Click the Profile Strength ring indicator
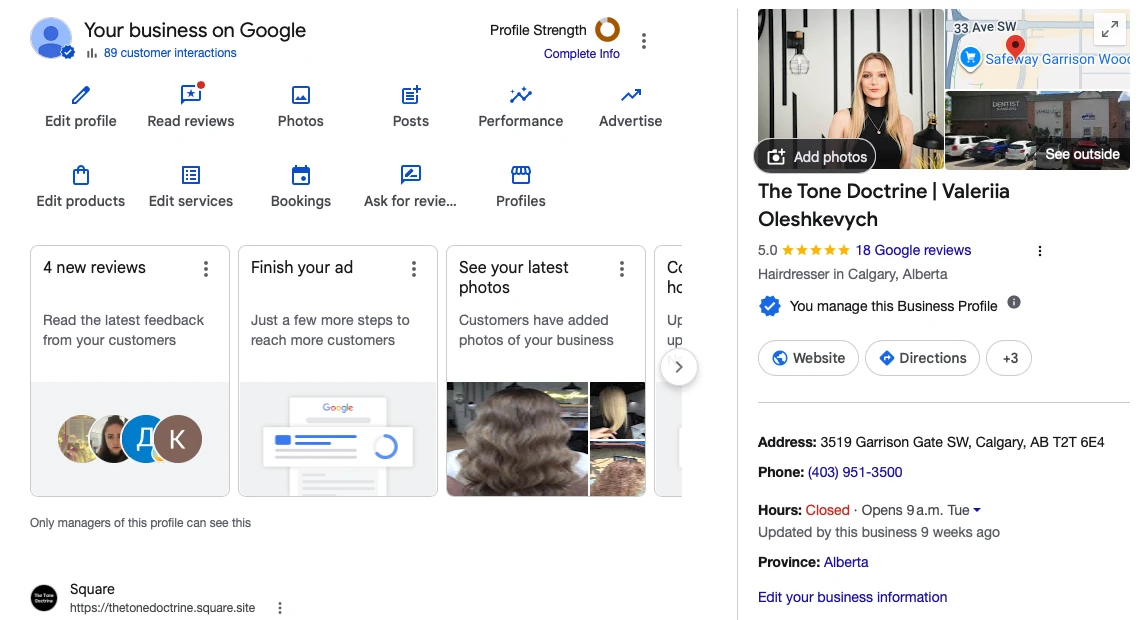This screenshot has height=620, width=1146. click(x=607, y=30)
